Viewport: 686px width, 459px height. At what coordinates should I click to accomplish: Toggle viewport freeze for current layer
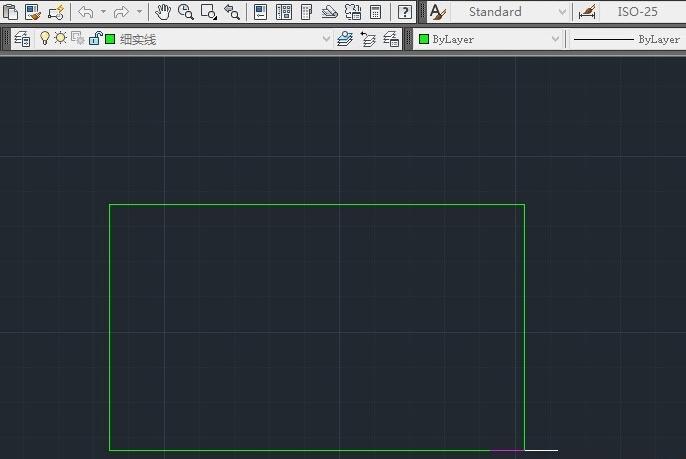click(77, 39)
